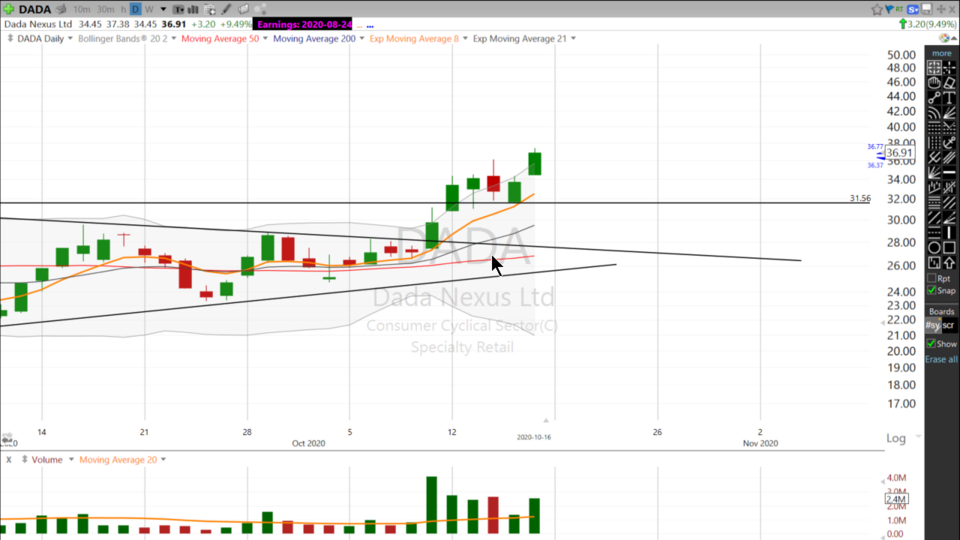The width and height of the screenshot is (960, 540).
Task: Click the bar chart style icon
Action: pyautogui.click(x=193, y=9)
